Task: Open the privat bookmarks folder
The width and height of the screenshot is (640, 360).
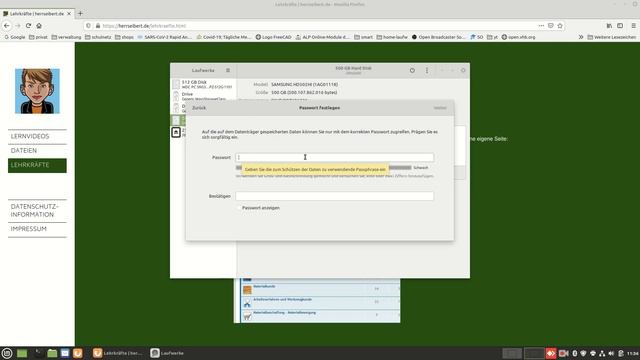Action: coord(38,37)
